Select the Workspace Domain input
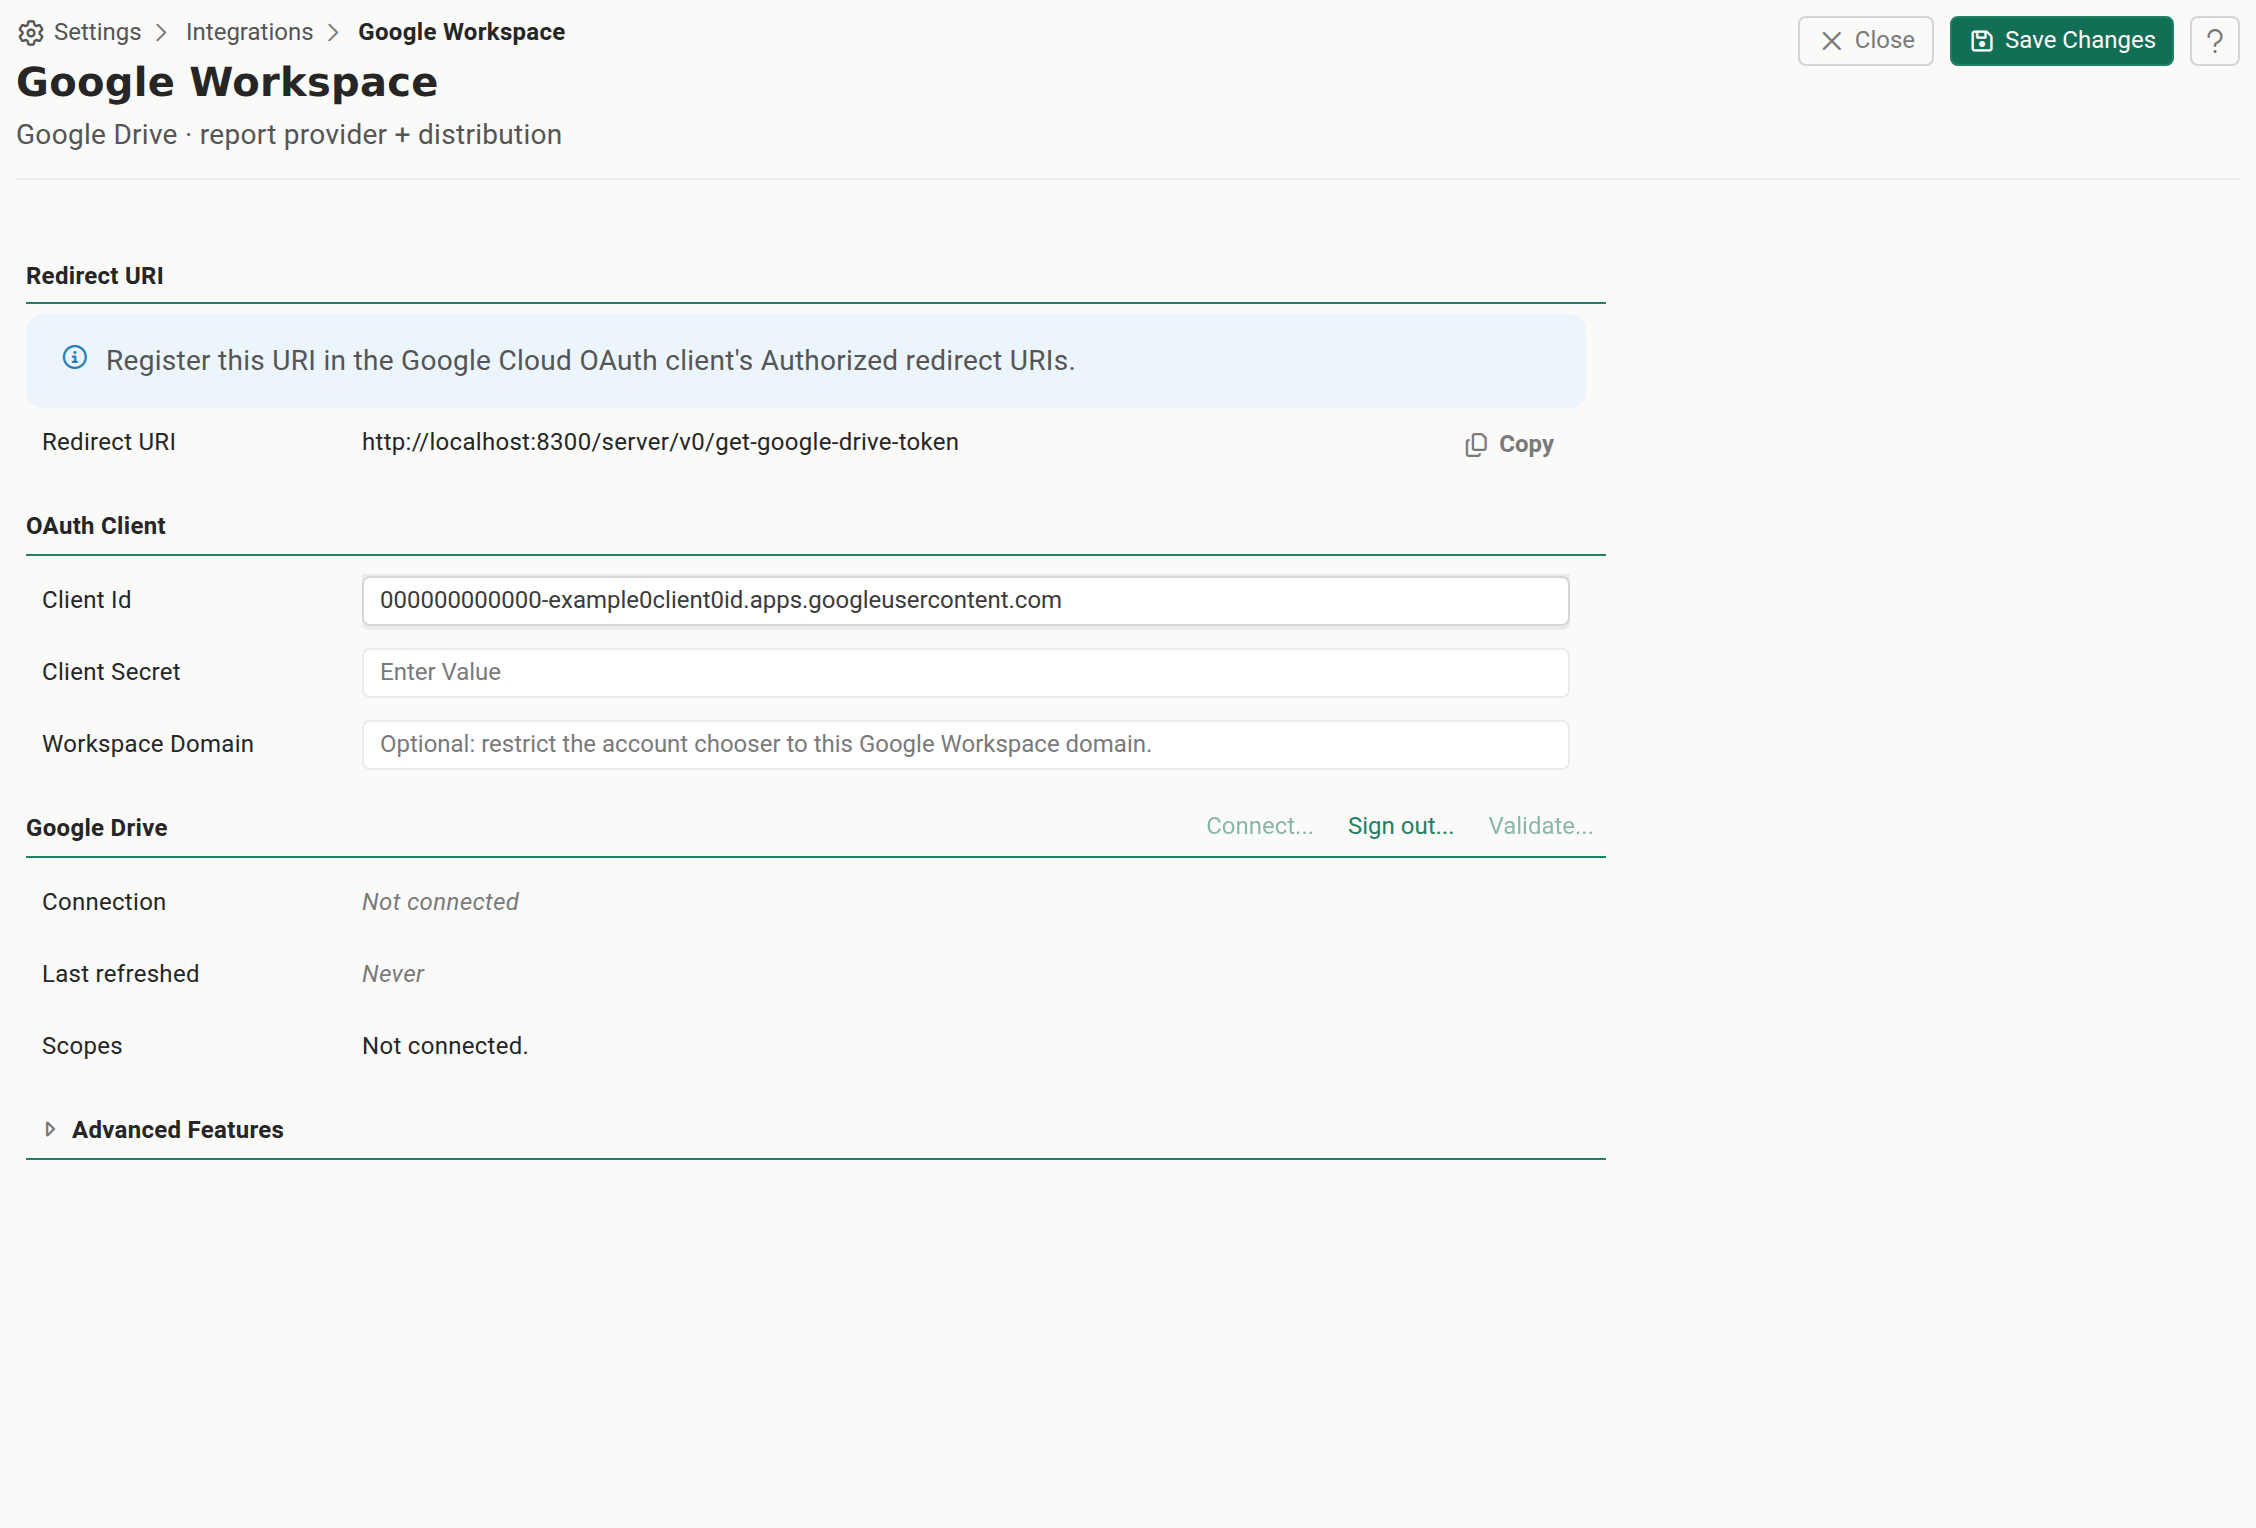2256x1528 pixels. click(965, 745)
